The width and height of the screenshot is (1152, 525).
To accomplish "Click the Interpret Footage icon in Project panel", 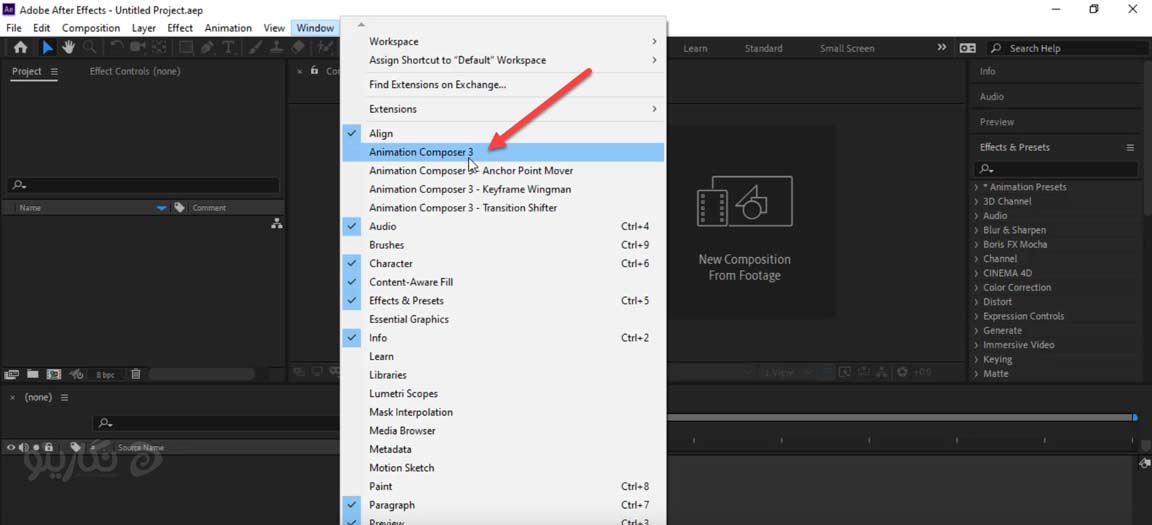I will [10, 374].
